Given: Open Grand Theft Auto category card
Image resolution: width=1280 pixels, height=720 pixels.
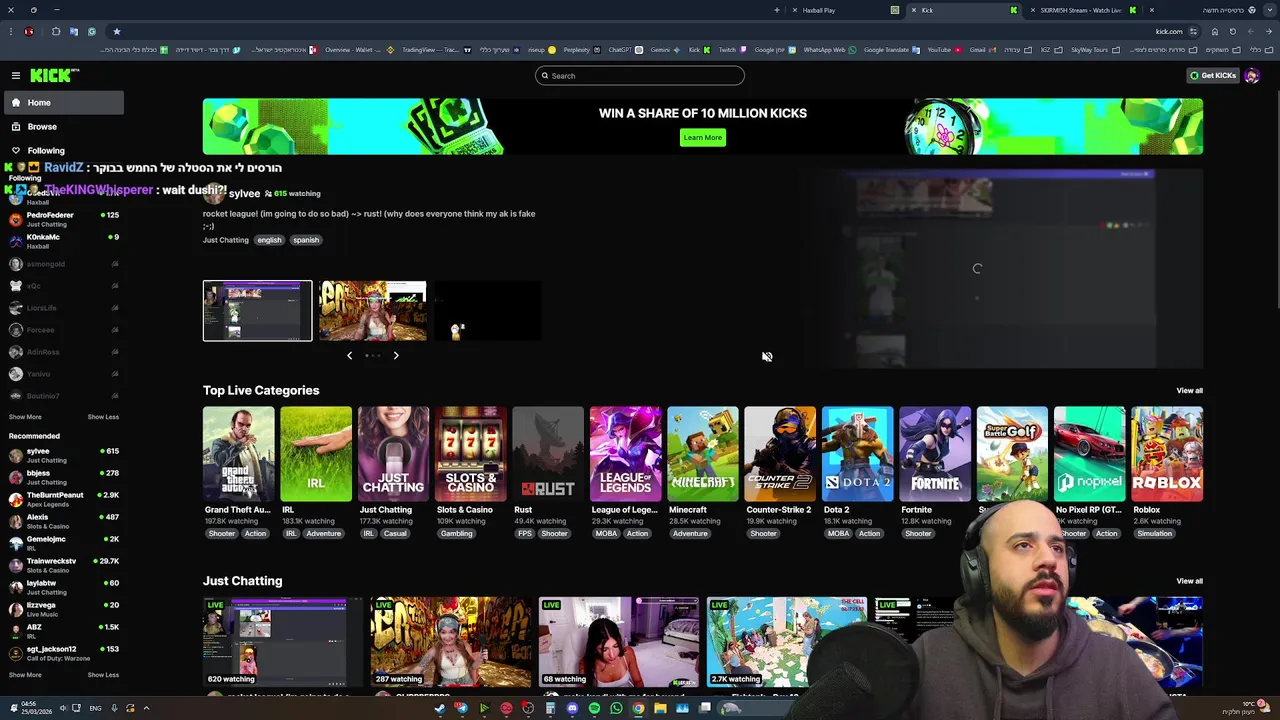Looking at the screenshot, I should [238, 454].
